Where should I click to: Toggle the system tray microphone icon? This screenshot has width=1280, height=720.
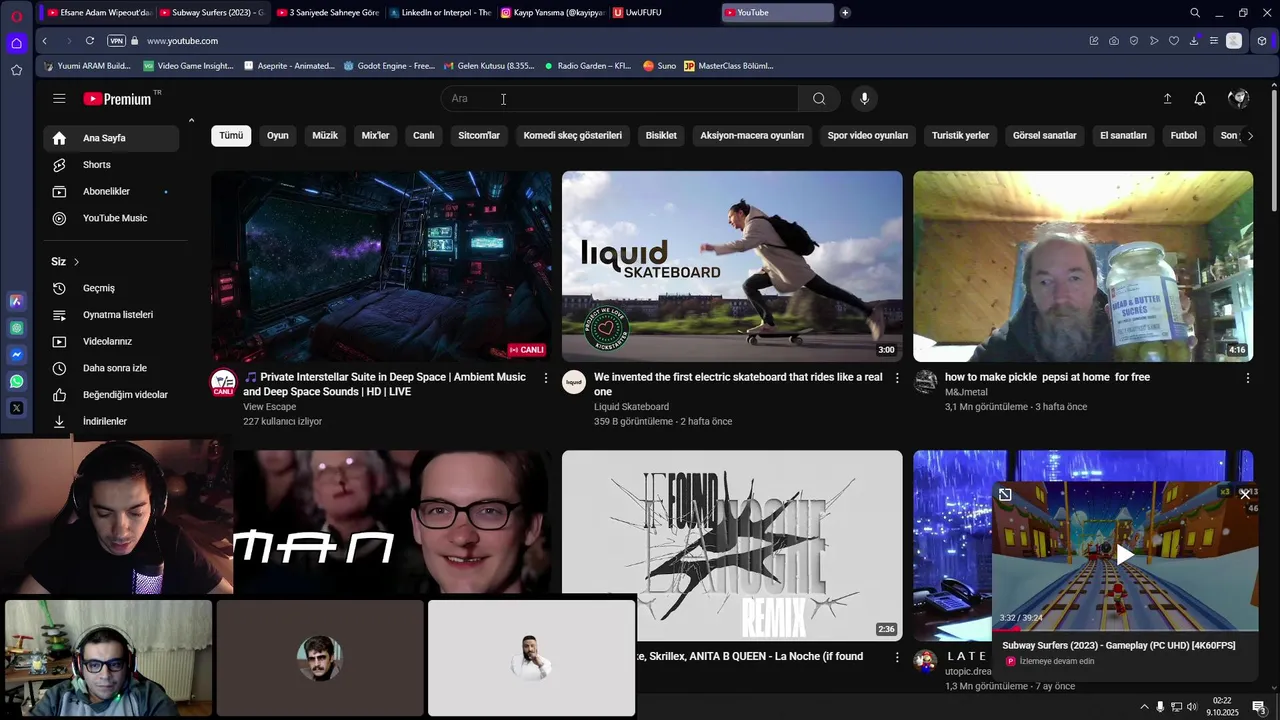tap(1160, 707)
